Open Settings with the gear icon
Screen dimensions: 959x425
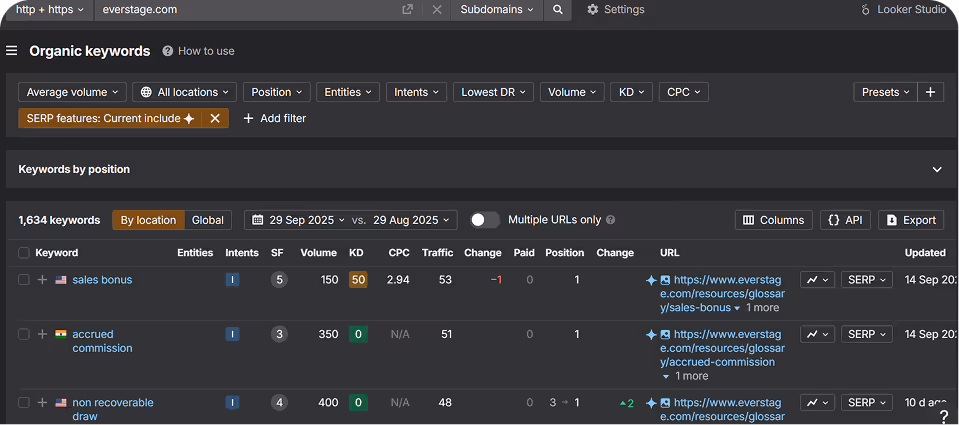coord(615,10)
